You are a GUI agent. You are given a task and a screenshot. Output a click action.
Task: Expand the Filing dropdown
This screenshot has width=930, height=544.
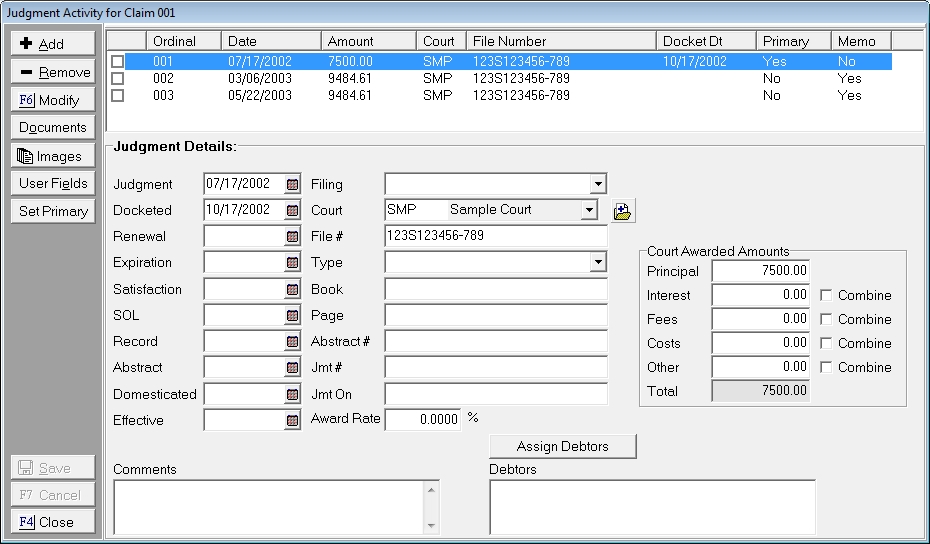pos(597,184)
